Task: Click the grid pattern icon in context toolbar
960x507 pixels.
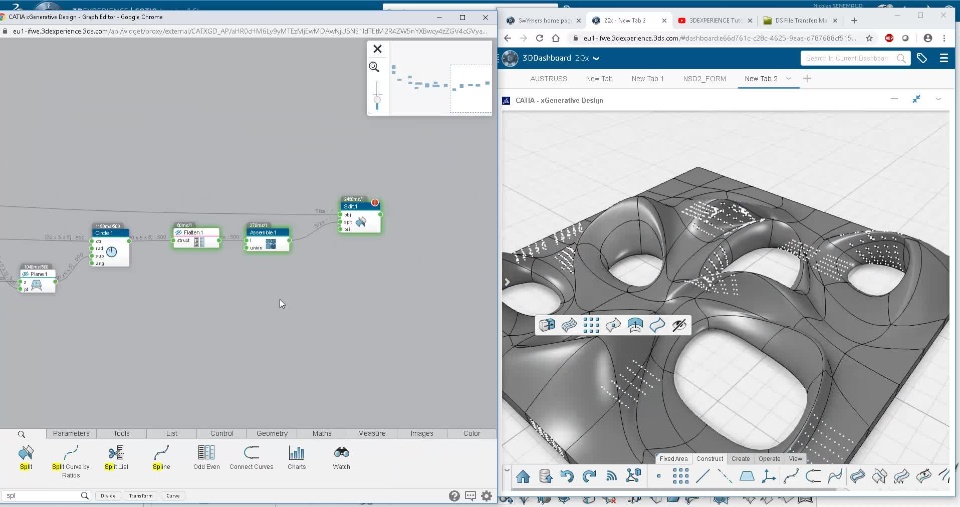Action: click(591, 325)
